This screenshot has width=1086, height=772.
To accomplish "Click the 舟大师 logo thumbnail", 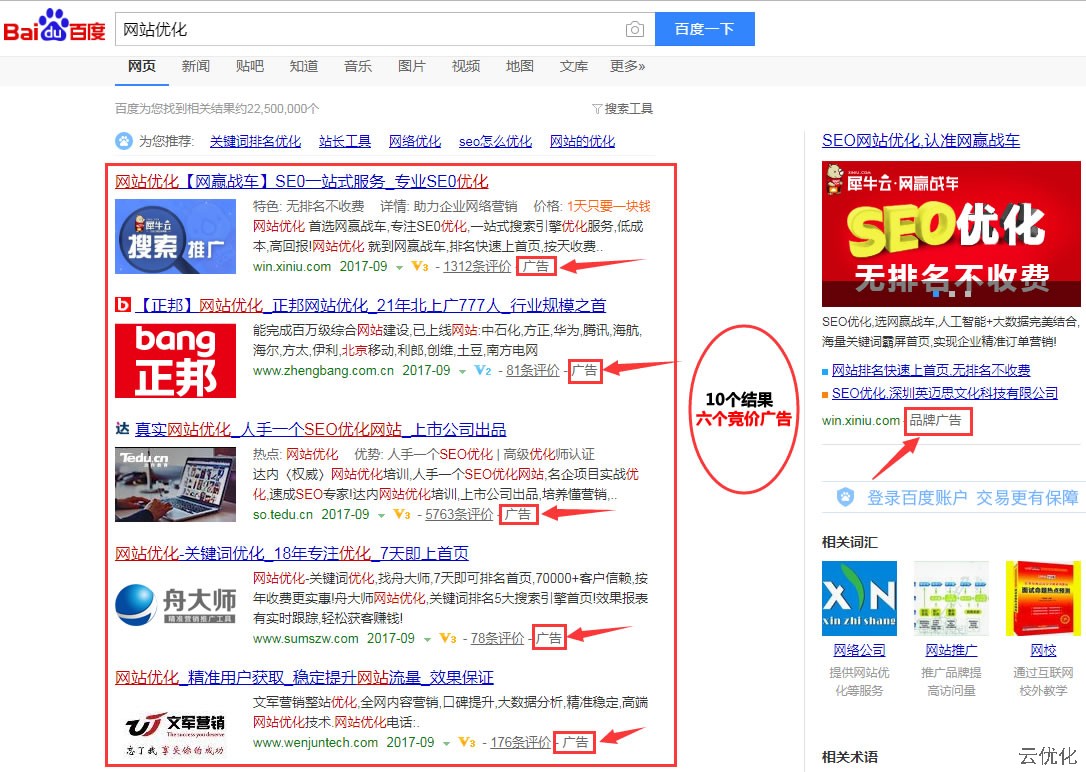I will pyautogui.click(x=175, y=603).
